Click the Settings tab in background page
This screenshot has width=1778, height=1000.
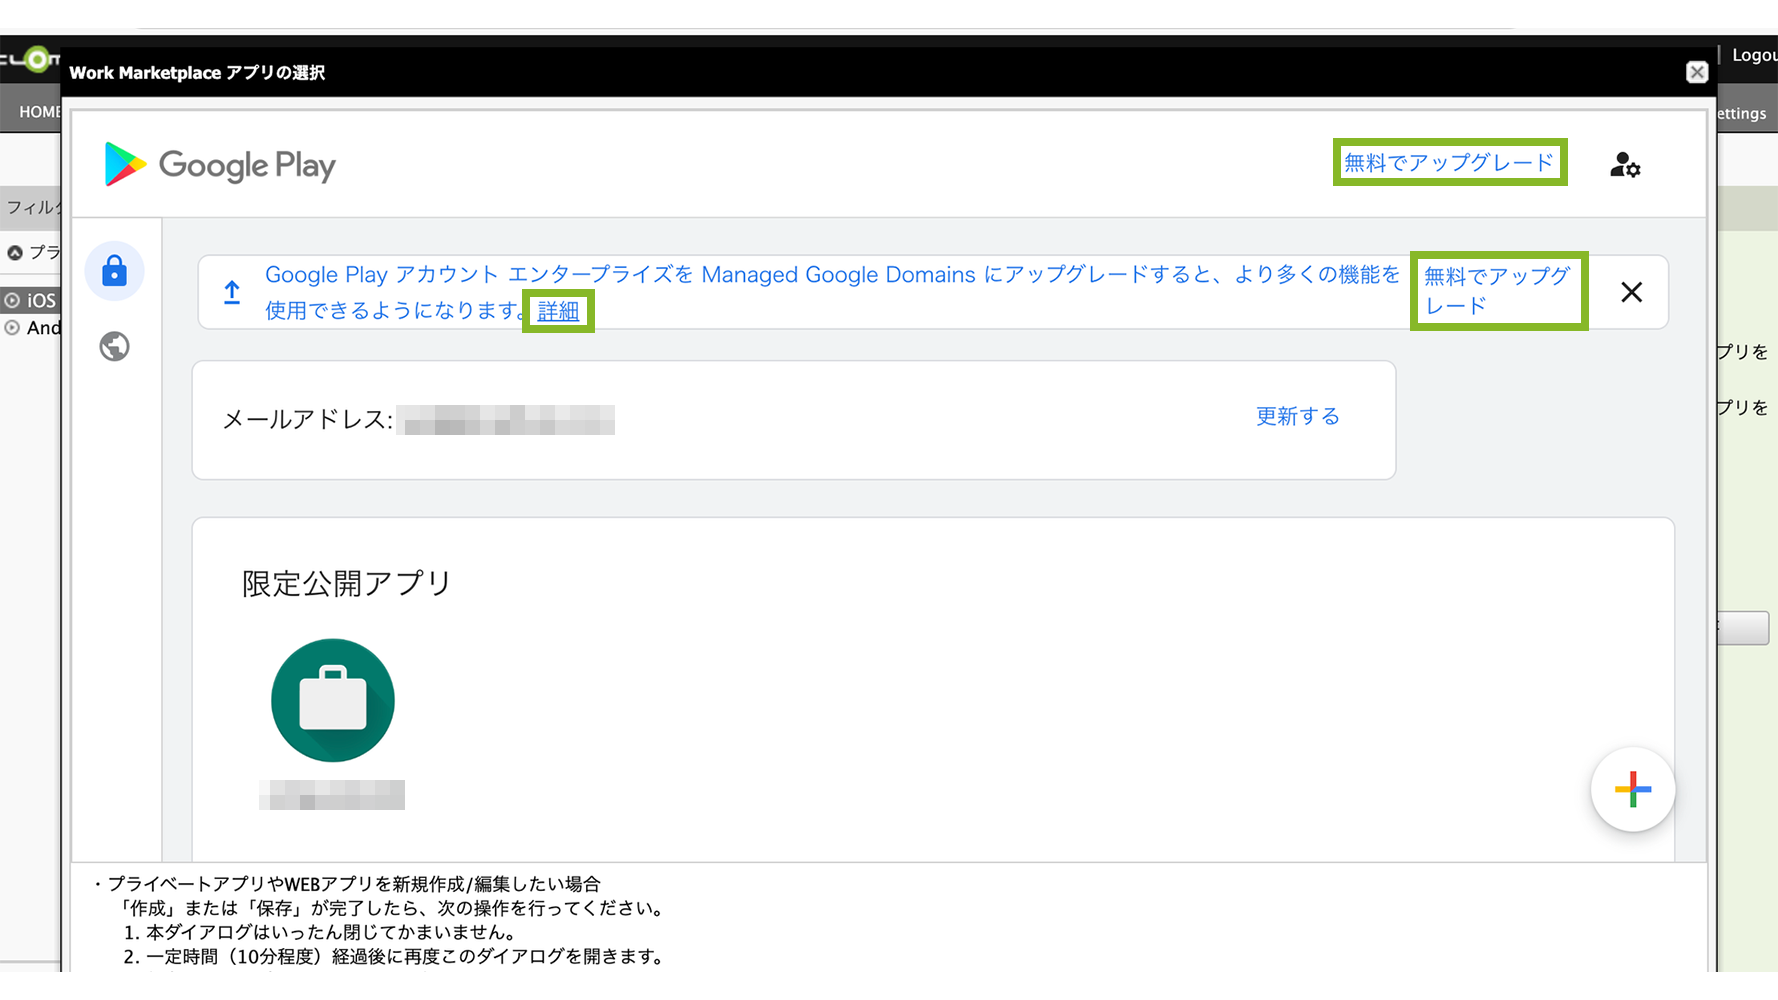coord(1742,113)
